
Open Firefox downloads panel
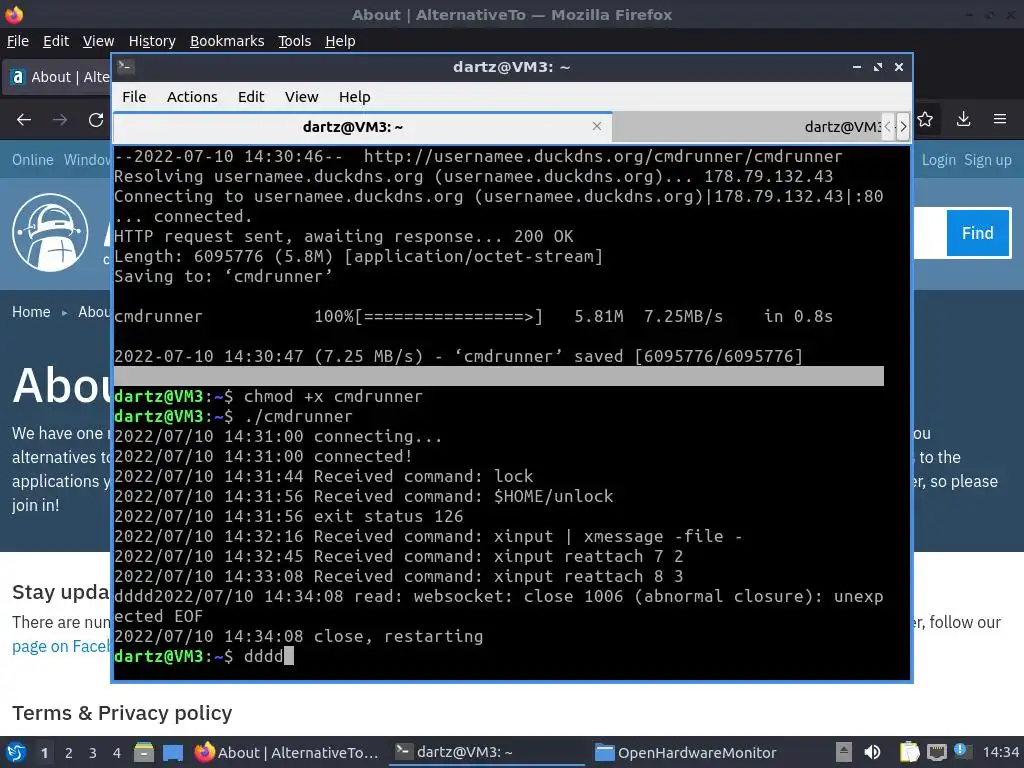coord(963,120)
